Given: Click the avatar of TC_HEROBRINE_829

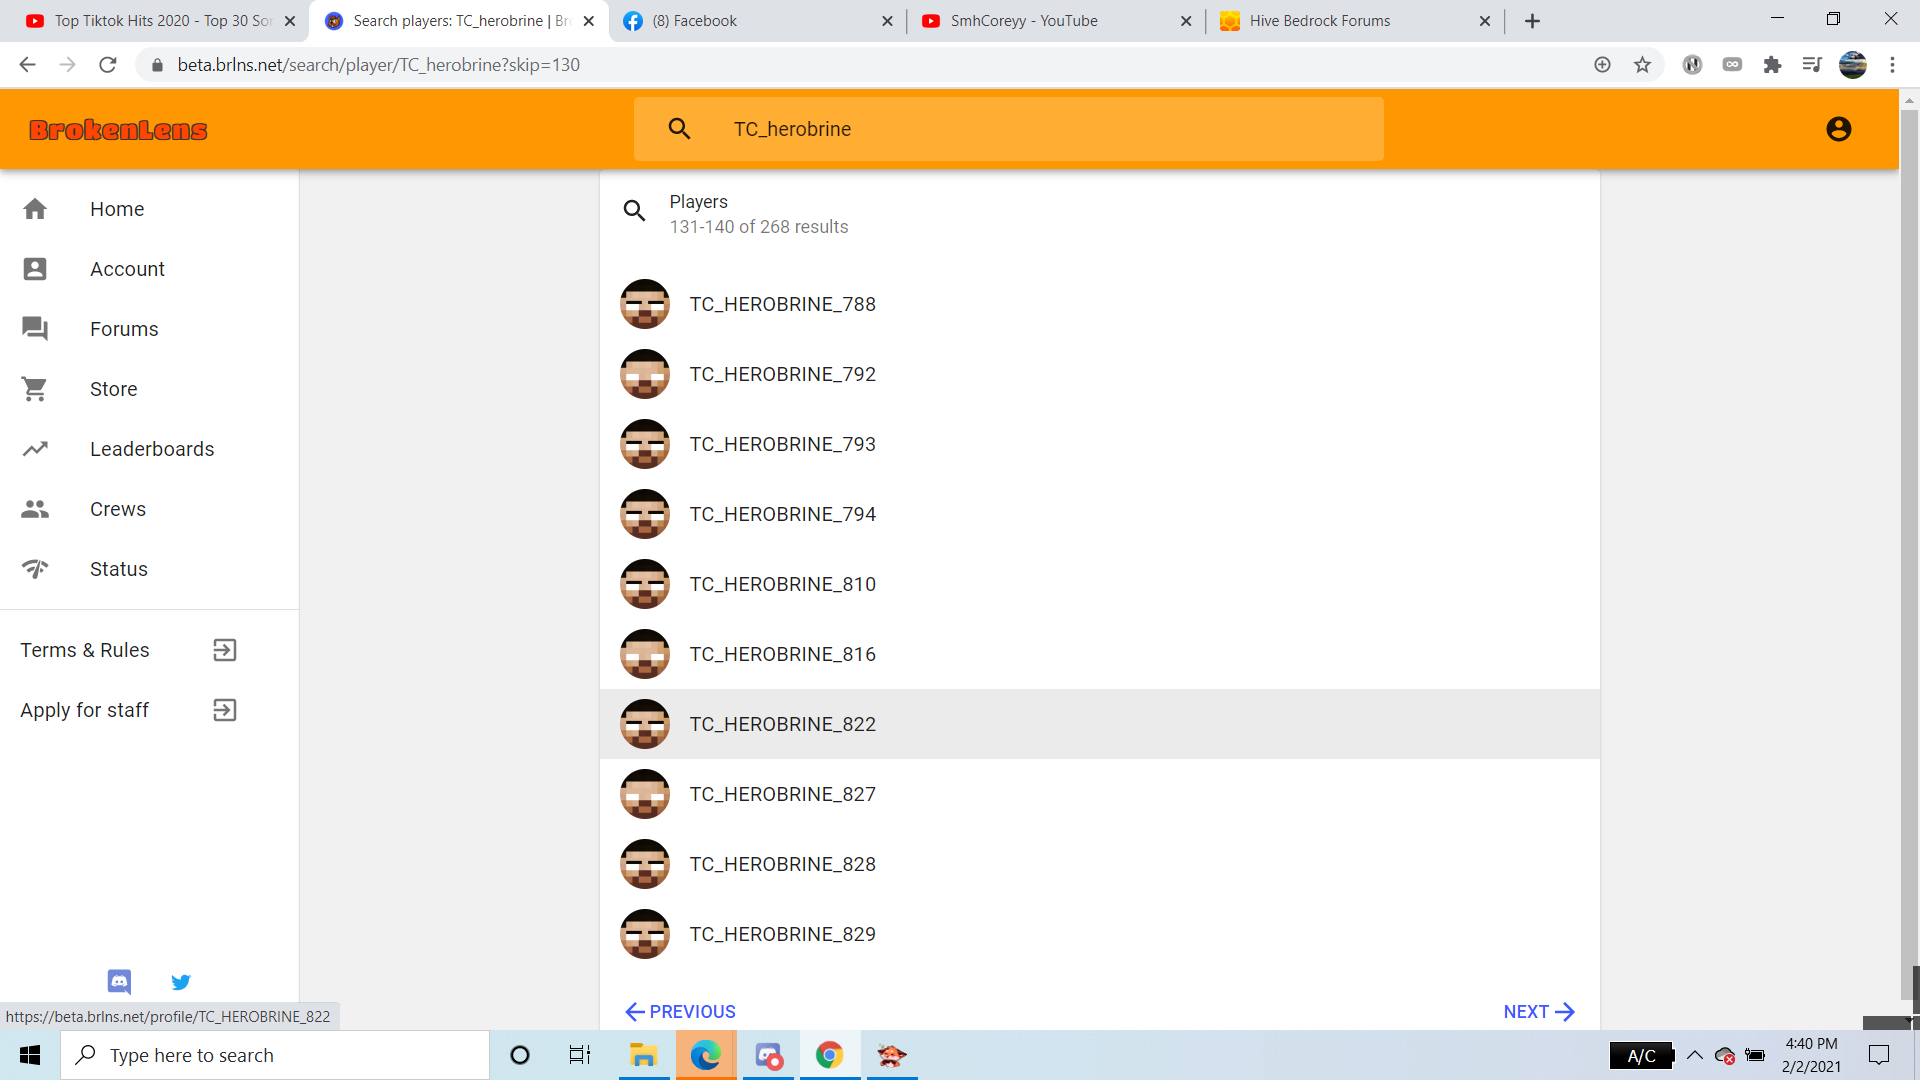Looking at the screenshot, I should coord(645,934).
